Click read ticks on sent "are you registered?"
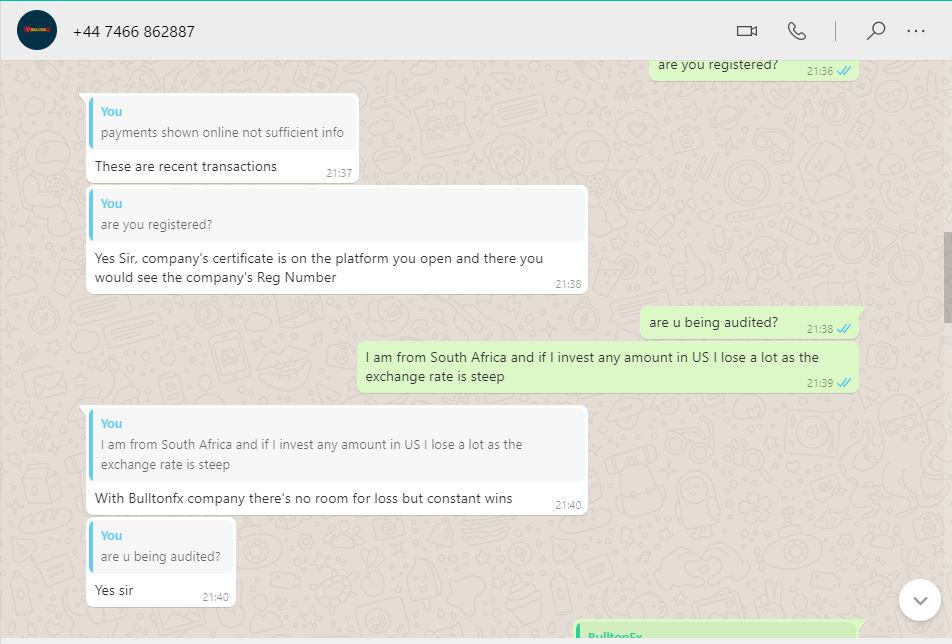The height and width of the screenshot is (644, 952). click(845, 71)
